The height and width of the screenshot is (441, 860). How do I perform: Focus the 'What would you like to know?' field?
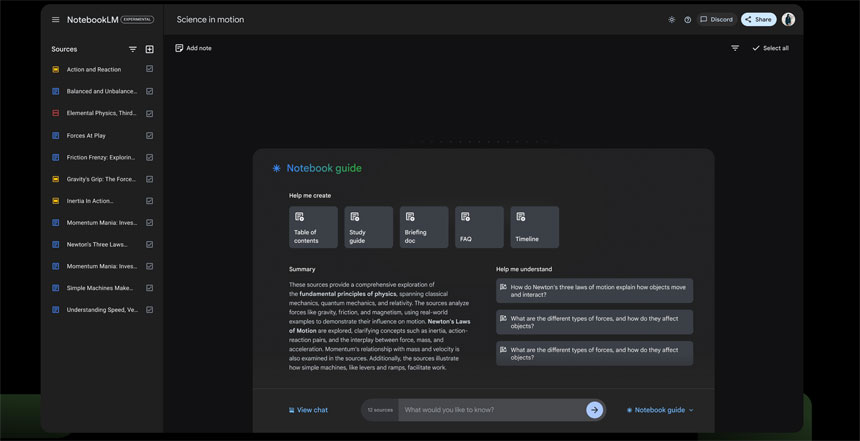(491, 410)
